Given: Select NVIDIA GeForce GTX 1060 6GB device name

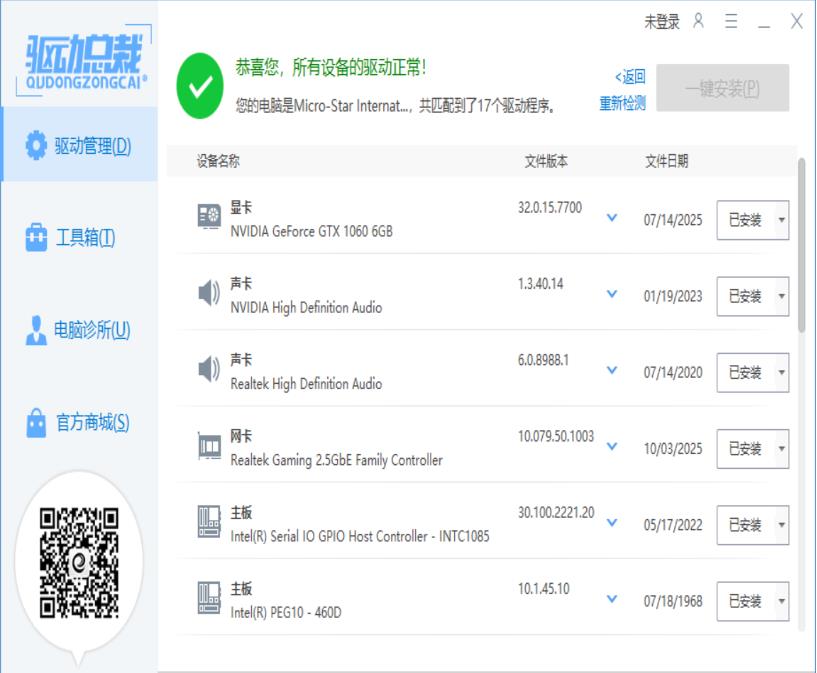Looking at the screenshot, I should 312,231.
